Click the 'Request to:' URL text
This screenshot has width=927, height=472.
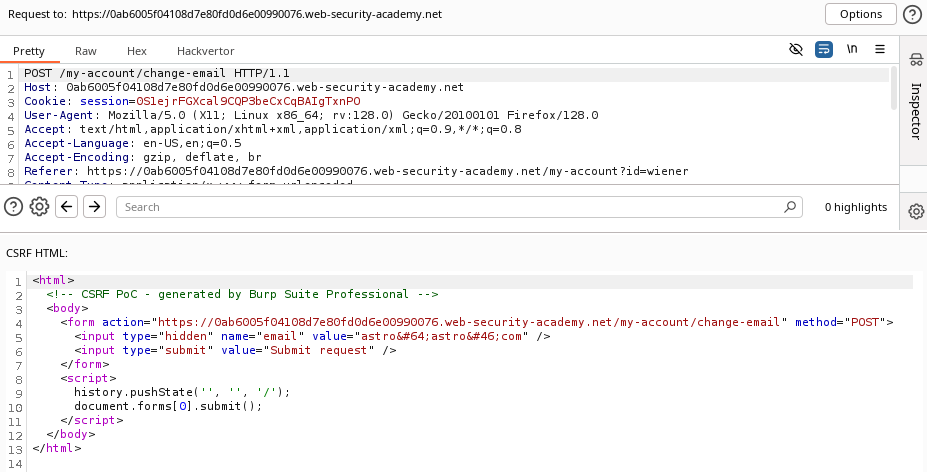pos(257,14)
